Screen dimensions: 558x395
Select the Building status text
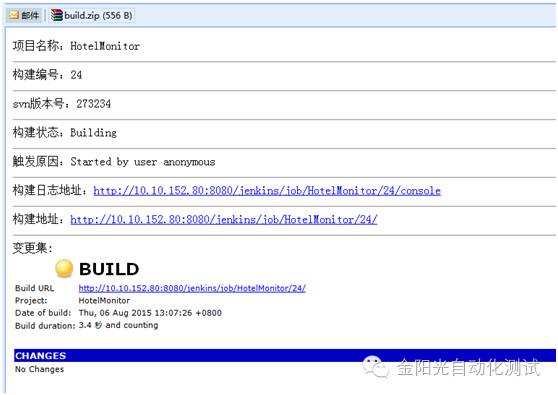pyautogui.click(x=94, y=133)
